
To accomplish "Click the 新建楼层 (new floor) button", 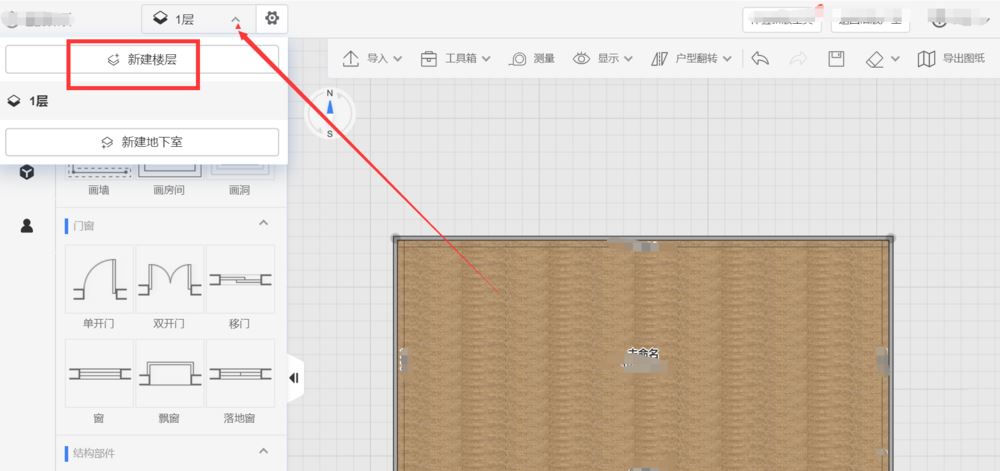I will (142, 60).
